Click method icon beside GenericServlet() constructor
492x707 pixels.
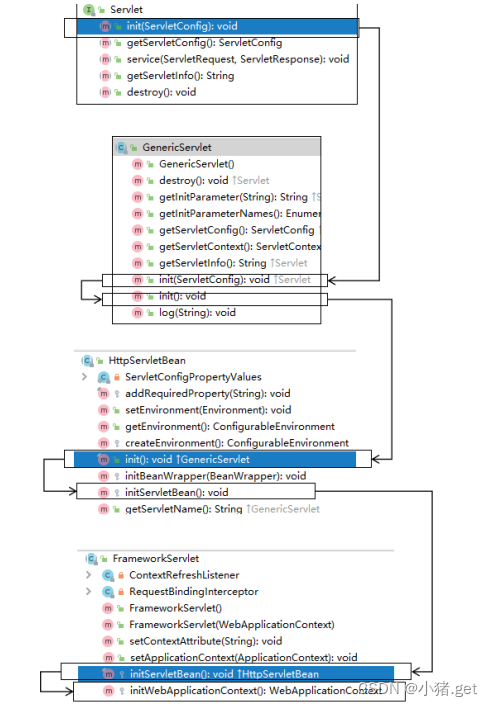[138, 164]
